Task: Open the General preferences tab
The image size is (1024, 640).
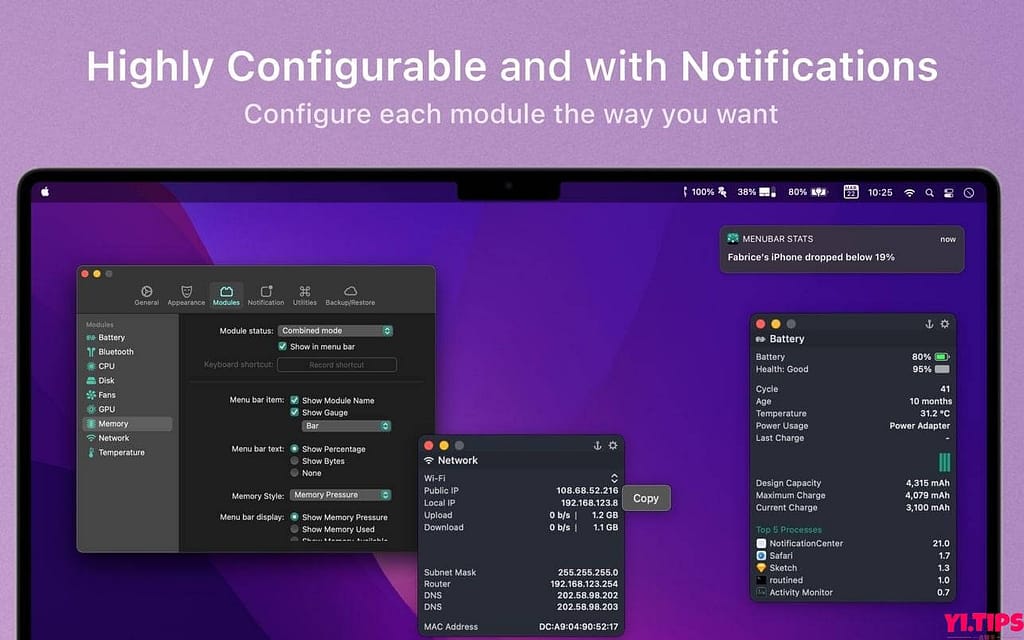Action: click(146, 295)
